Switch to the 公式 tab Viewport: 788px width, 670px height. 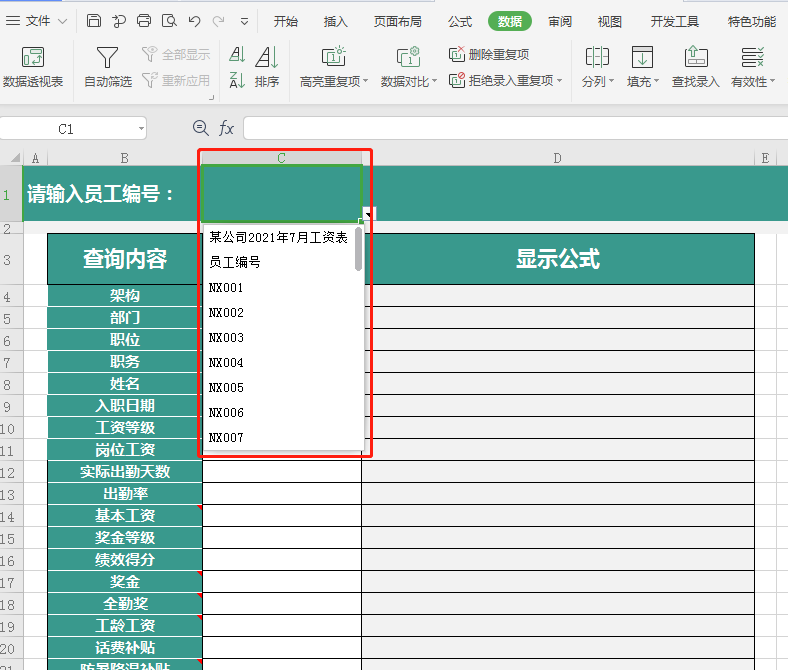tap(460, 22)
